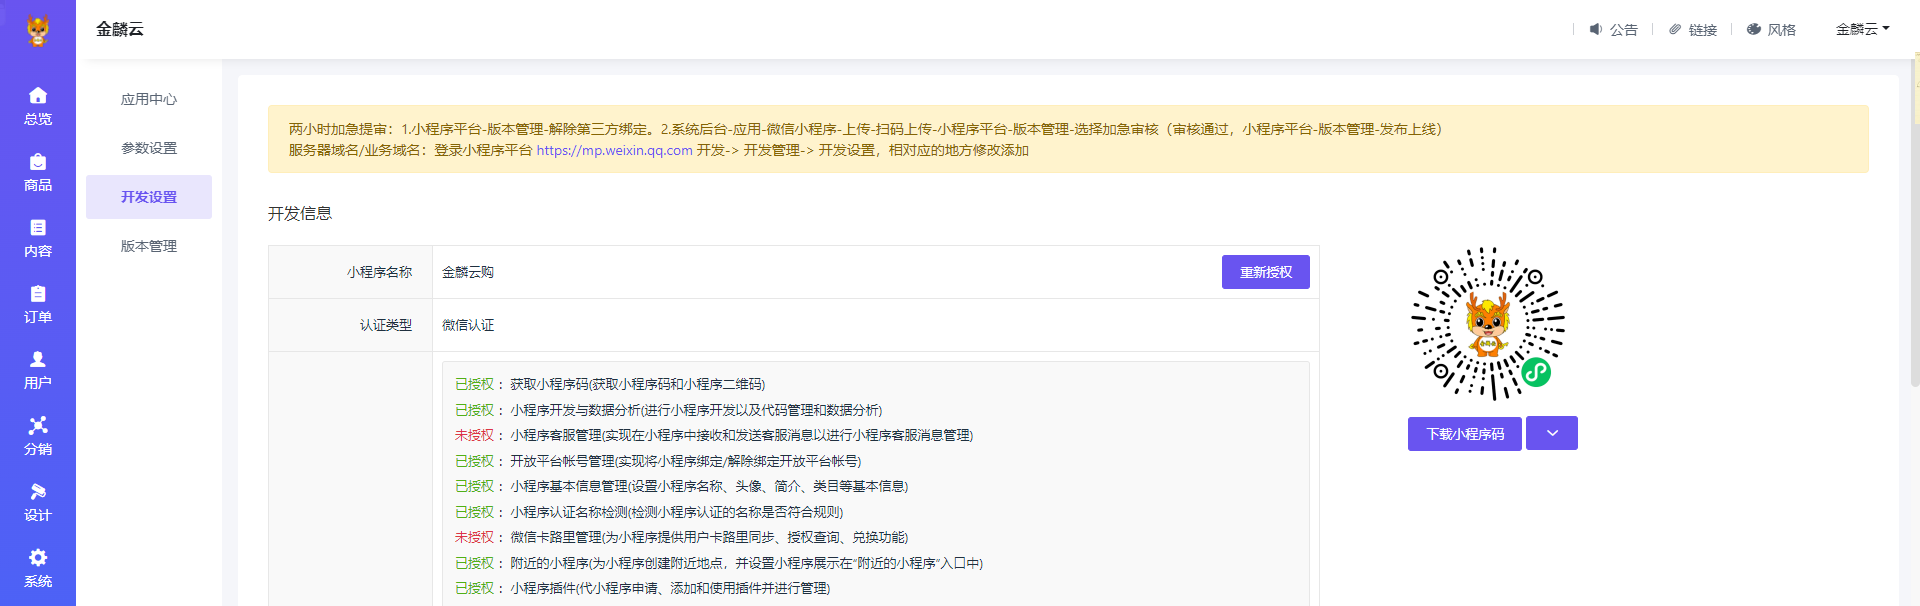1920x606 pixels.
Task: Select 参数设置 in the submenu
Action: (x=149, y=148)
